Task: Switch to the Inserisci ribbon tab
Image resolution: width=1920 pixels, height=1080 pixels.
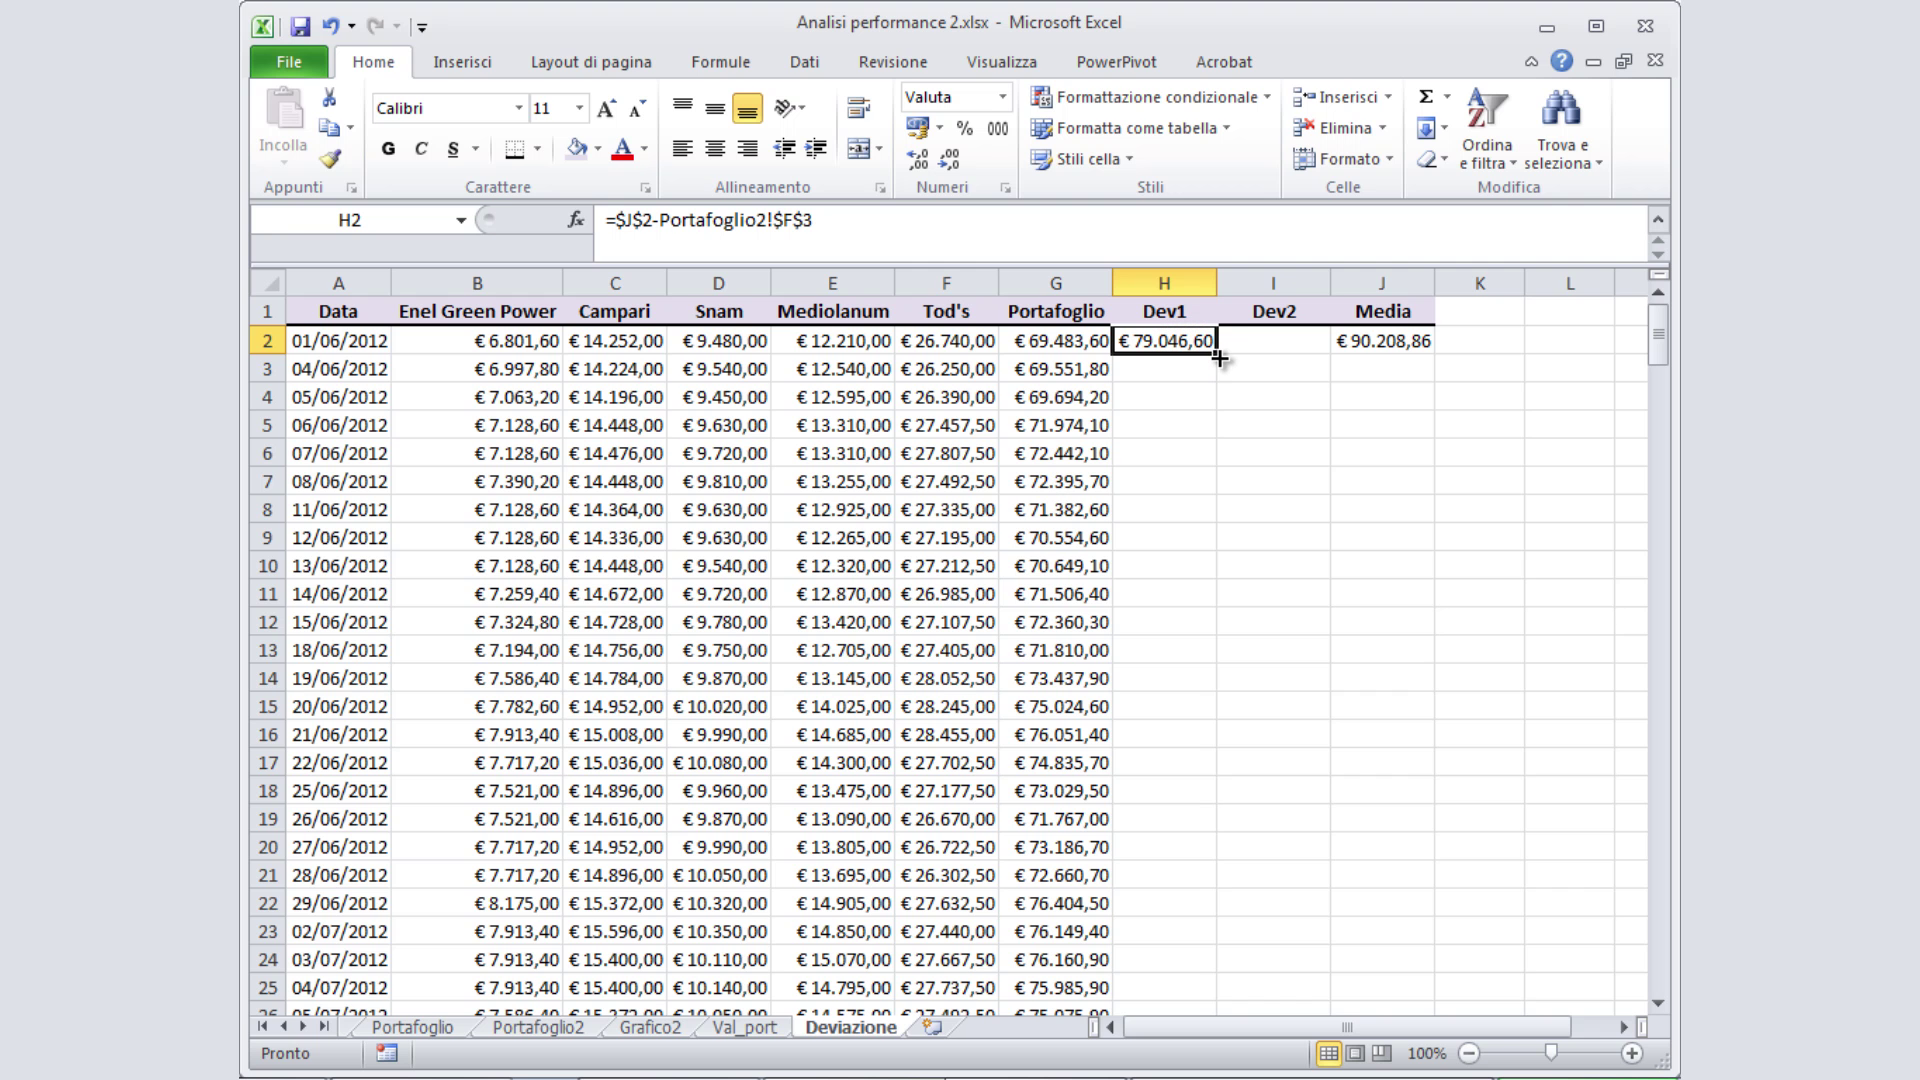Action: tap(462, 62)
